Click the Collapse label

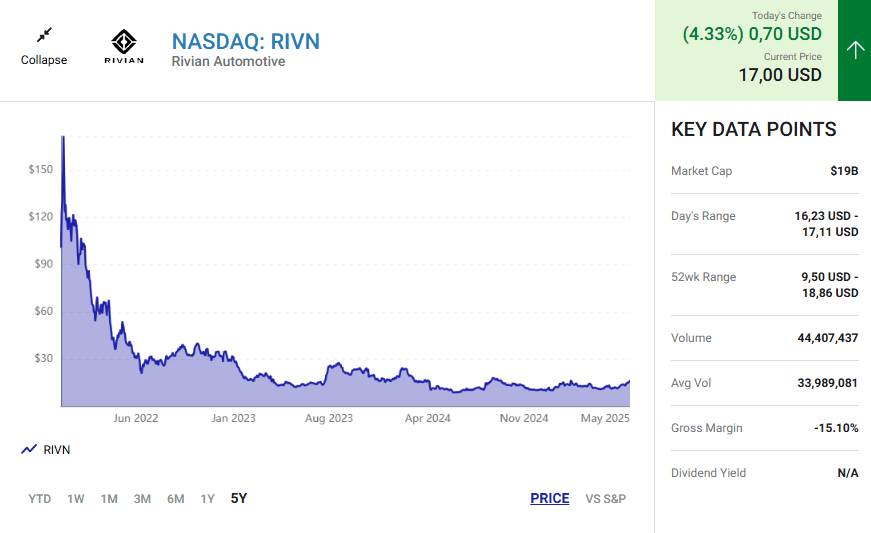44,59
